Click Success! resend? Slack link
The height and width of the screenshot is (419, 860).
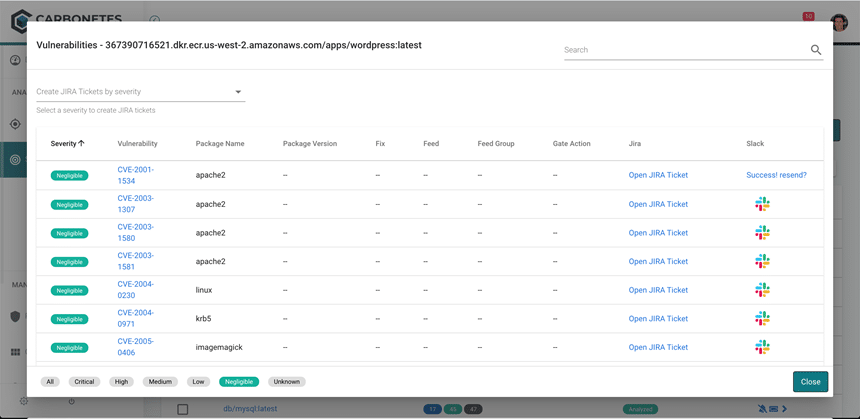[x=776, y=175]
